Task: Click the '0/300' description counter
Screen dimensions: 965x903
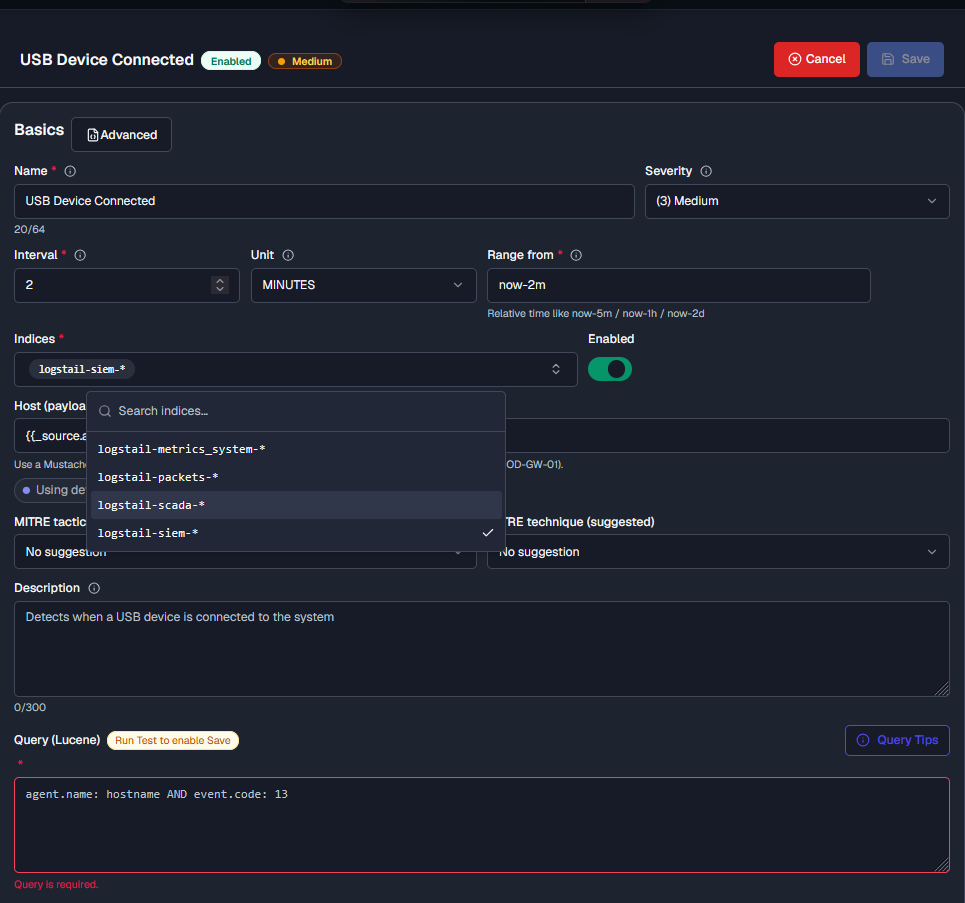Action: [x=30, y=707]
